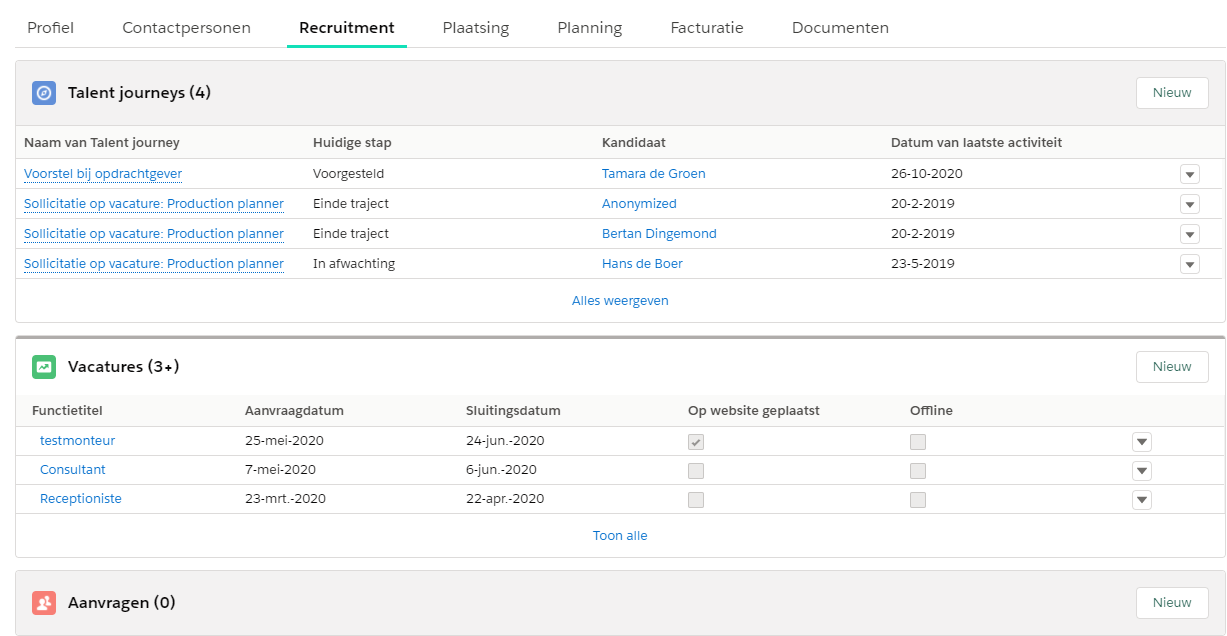The image size is (1227, 636).
Task: Expand row actions menu for Hans de Boer
Action: tap(1189, 264)
